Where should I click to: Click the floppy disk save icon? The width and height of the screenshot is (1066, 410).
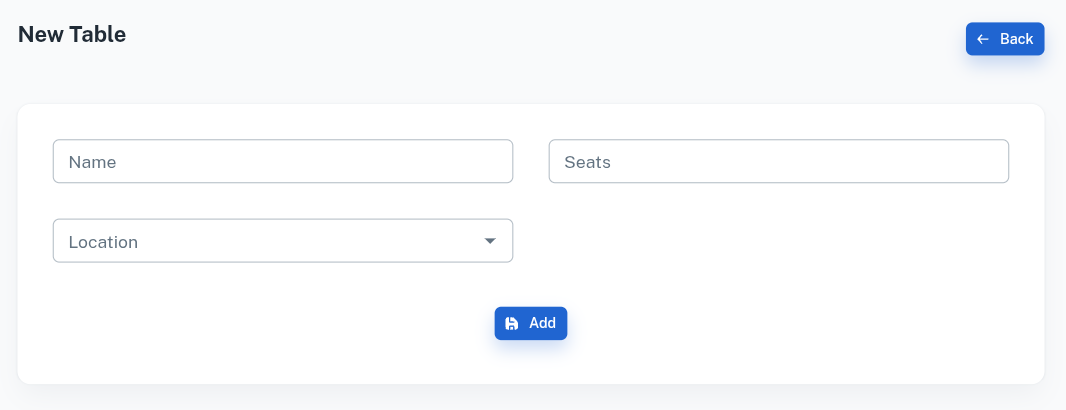[x=512, y=323]
